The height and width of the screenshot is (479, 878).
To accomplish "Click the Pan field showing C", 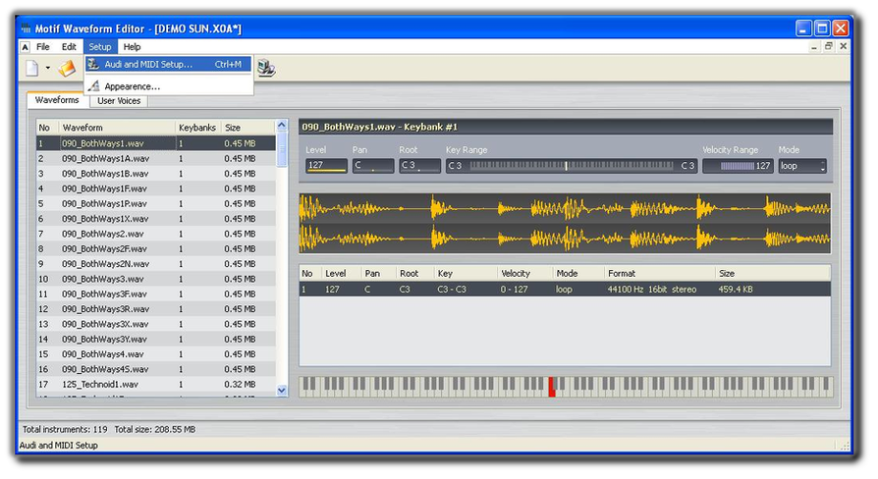I will (x=373, y=166).
